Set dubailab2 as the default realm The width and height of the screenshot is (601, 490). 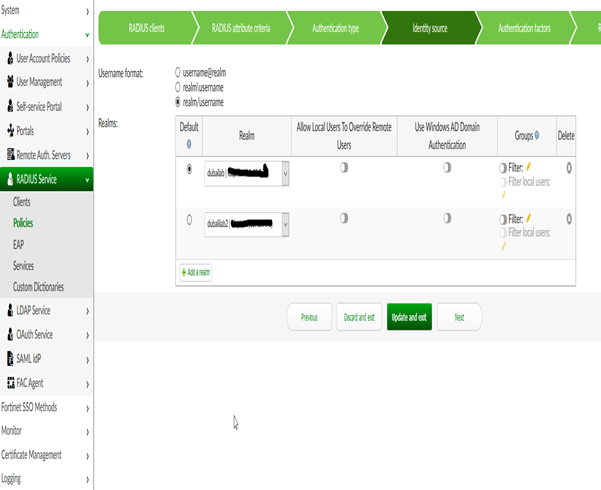point(190,219)
